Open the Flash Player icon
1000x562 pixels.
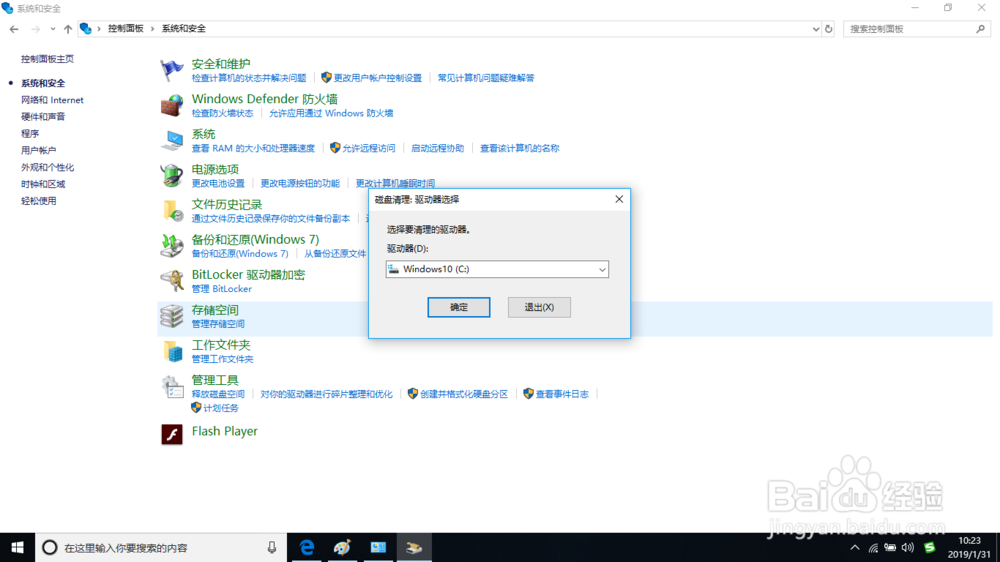(x=172, y=434)
